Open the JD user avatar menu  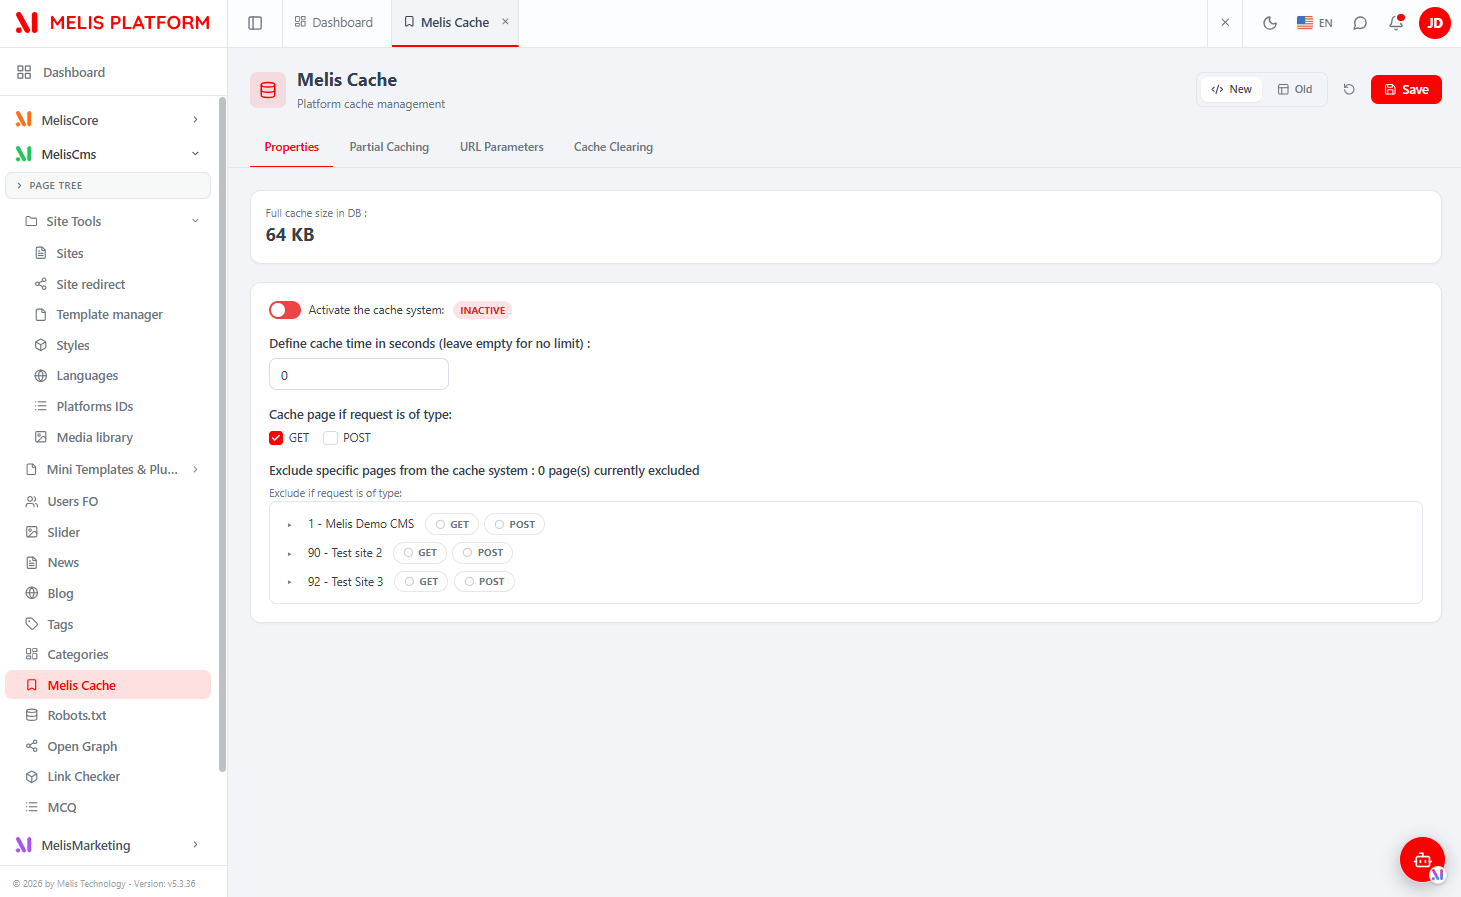point(1435,23)
